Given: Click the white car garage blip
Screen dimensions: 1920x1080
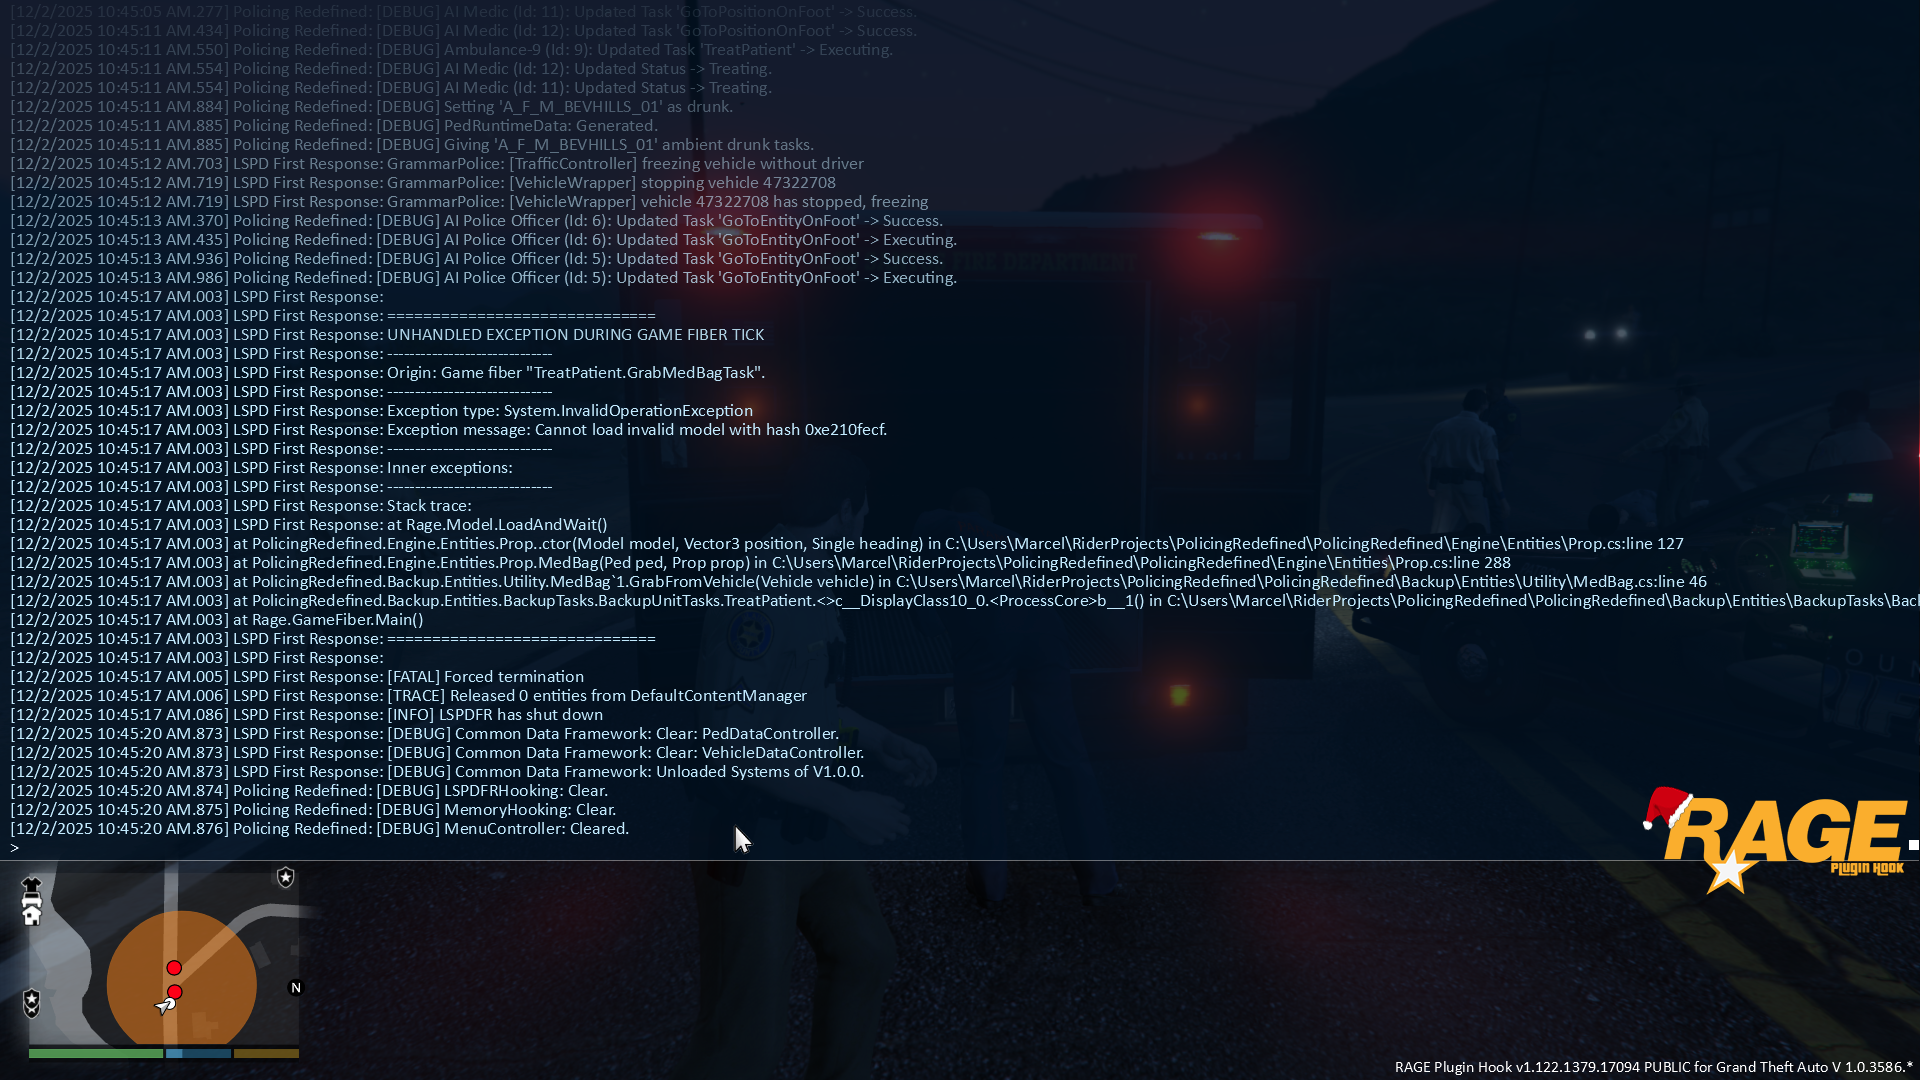Looking at the screenshot, I should coord(31,899).
